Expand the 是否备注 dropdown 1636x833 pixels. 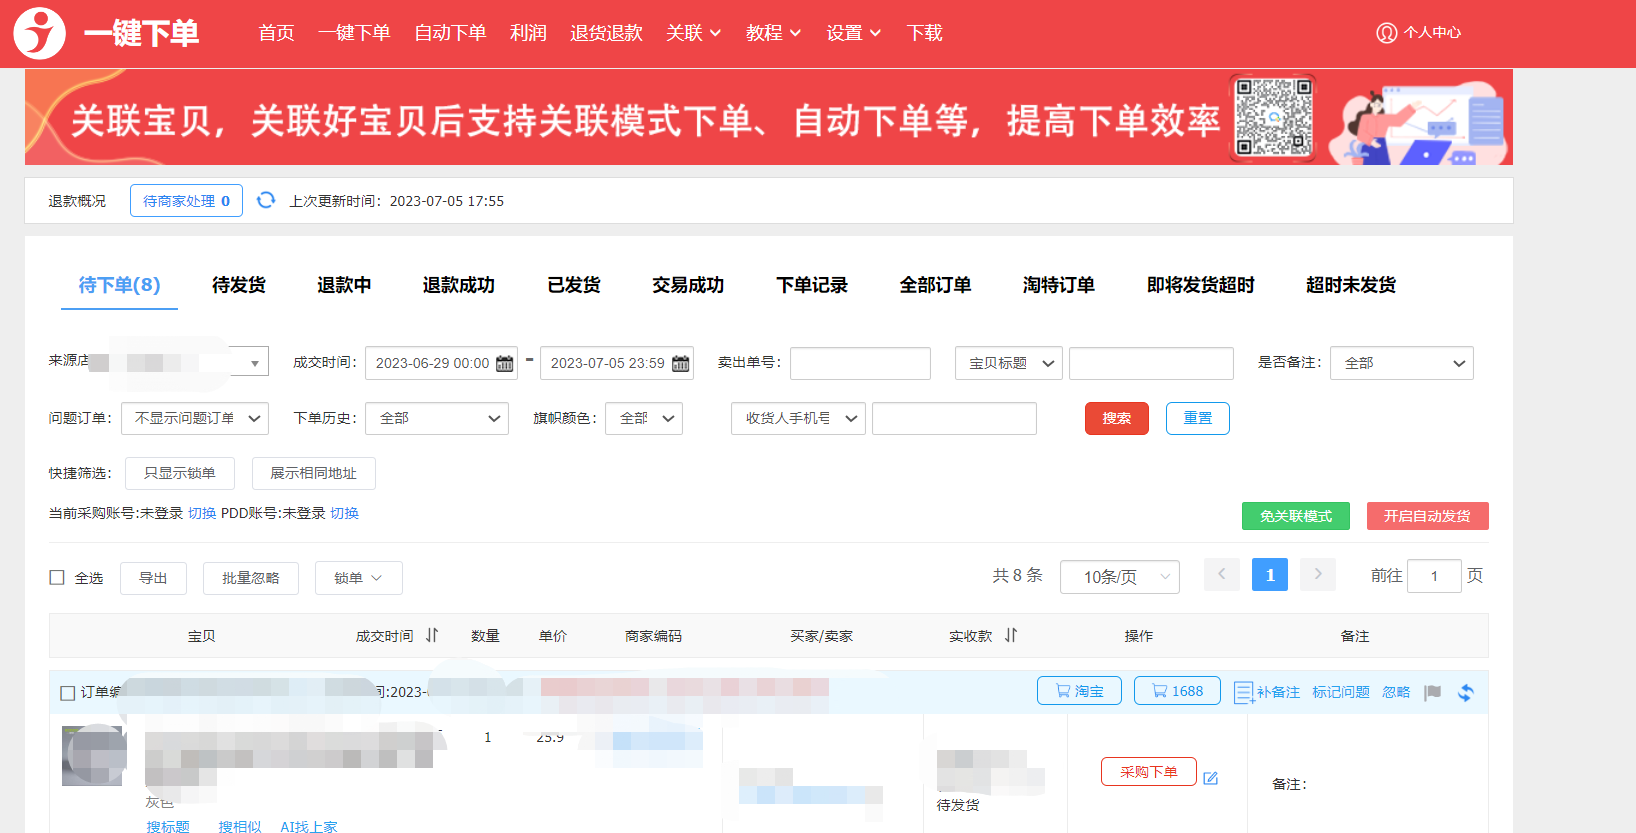click(1401, 363)
